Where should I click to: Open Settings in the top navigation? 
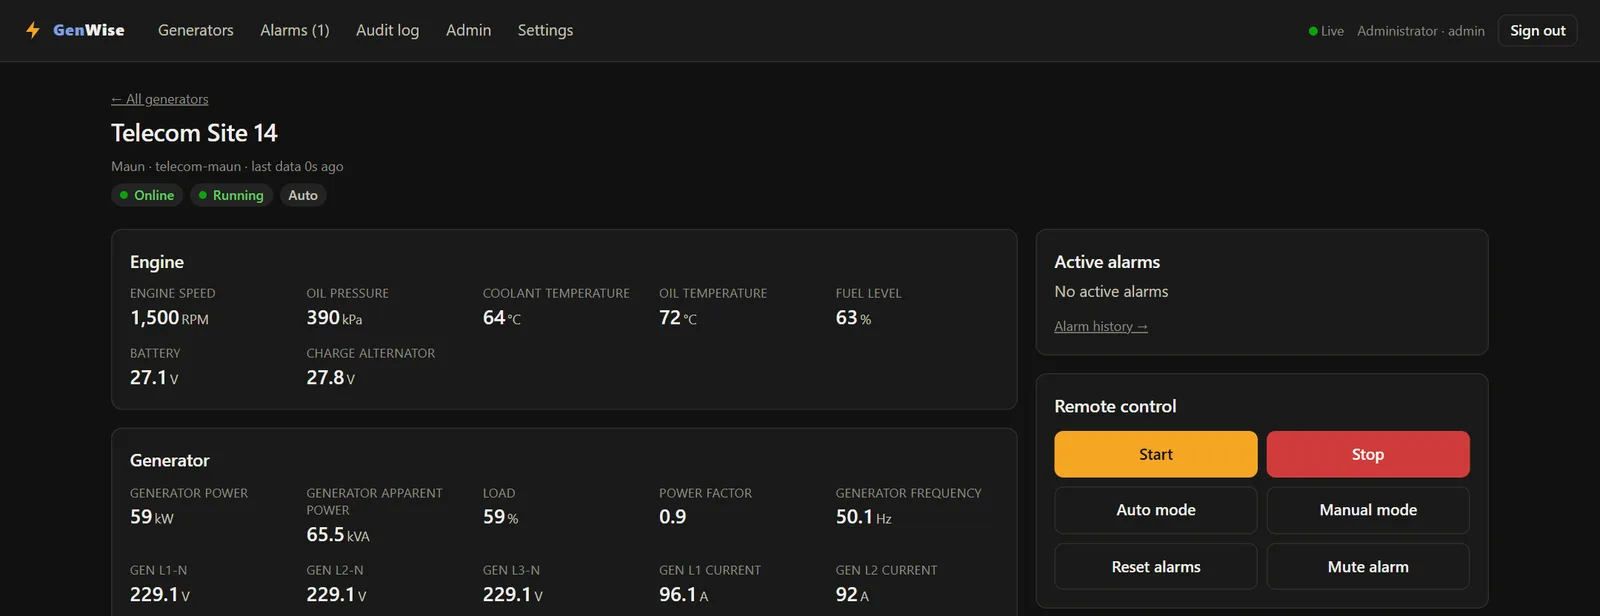546,30
